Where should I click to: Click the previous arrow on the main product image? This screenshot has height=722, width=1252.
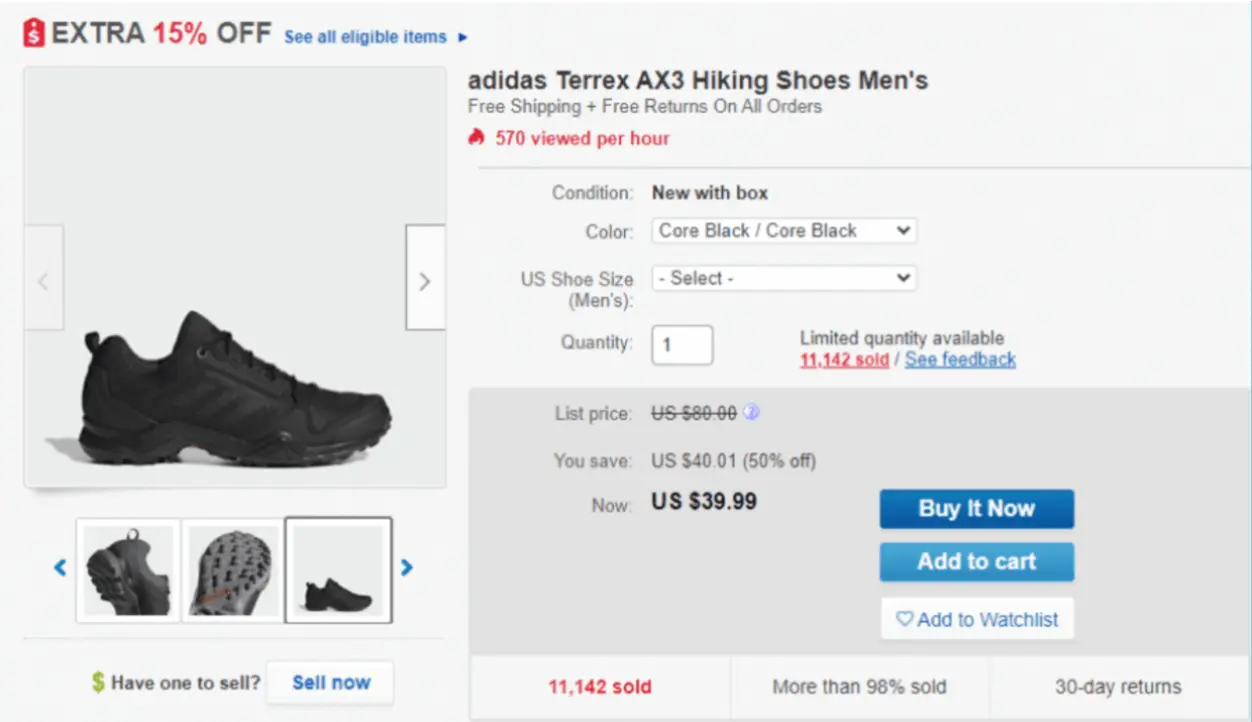pyautogui.click(x=45, y=279)
